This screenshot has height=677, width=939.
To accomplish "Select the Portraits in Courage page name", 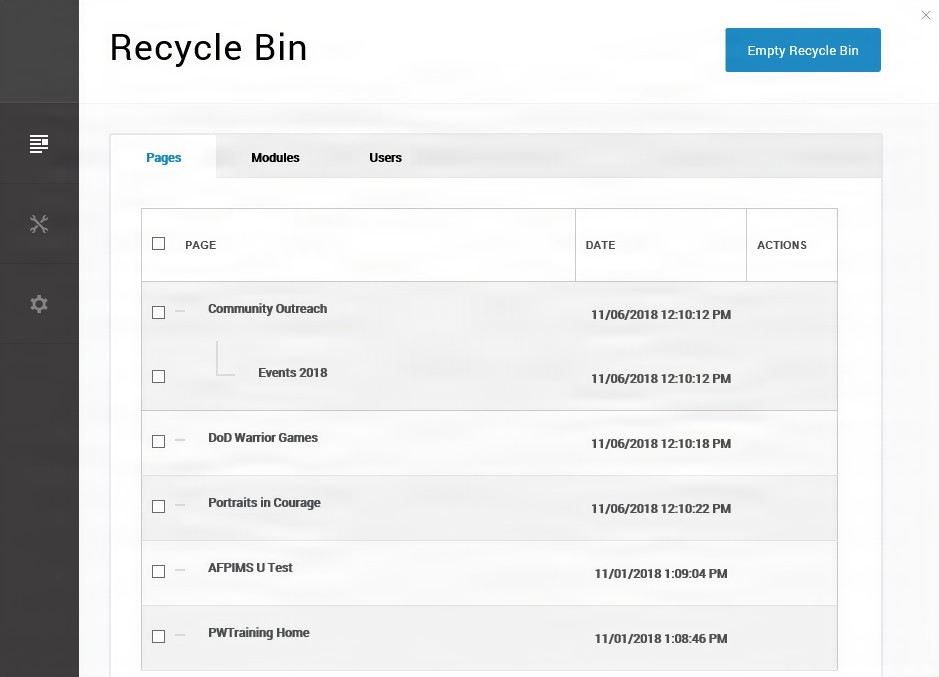I will [264, 503].
